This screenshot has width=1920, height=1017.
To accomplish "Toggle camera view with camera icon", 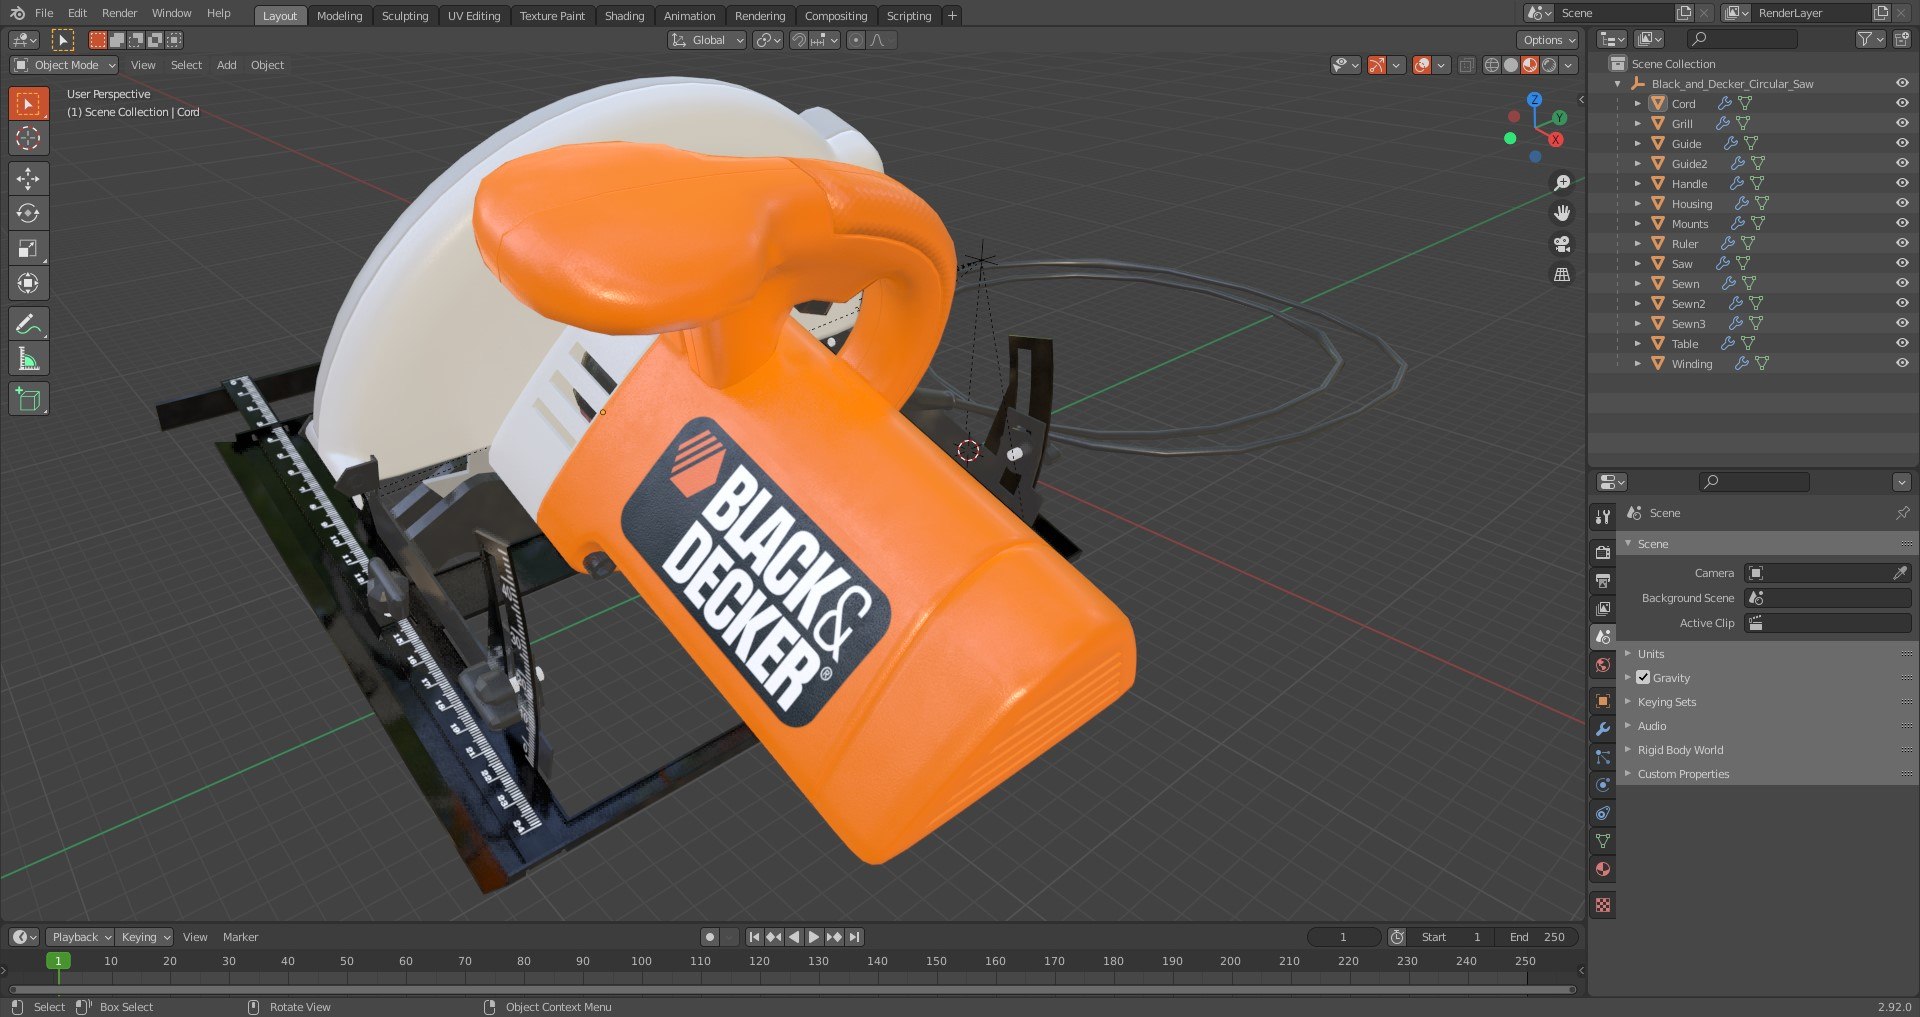I will coord(1562,244).
